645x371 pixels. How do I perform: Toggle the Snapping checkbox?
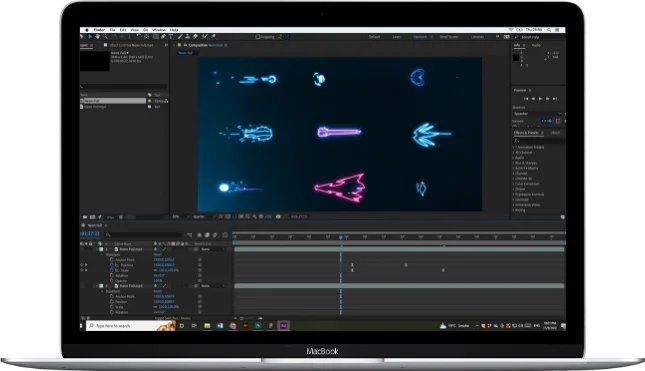(258, 37)
